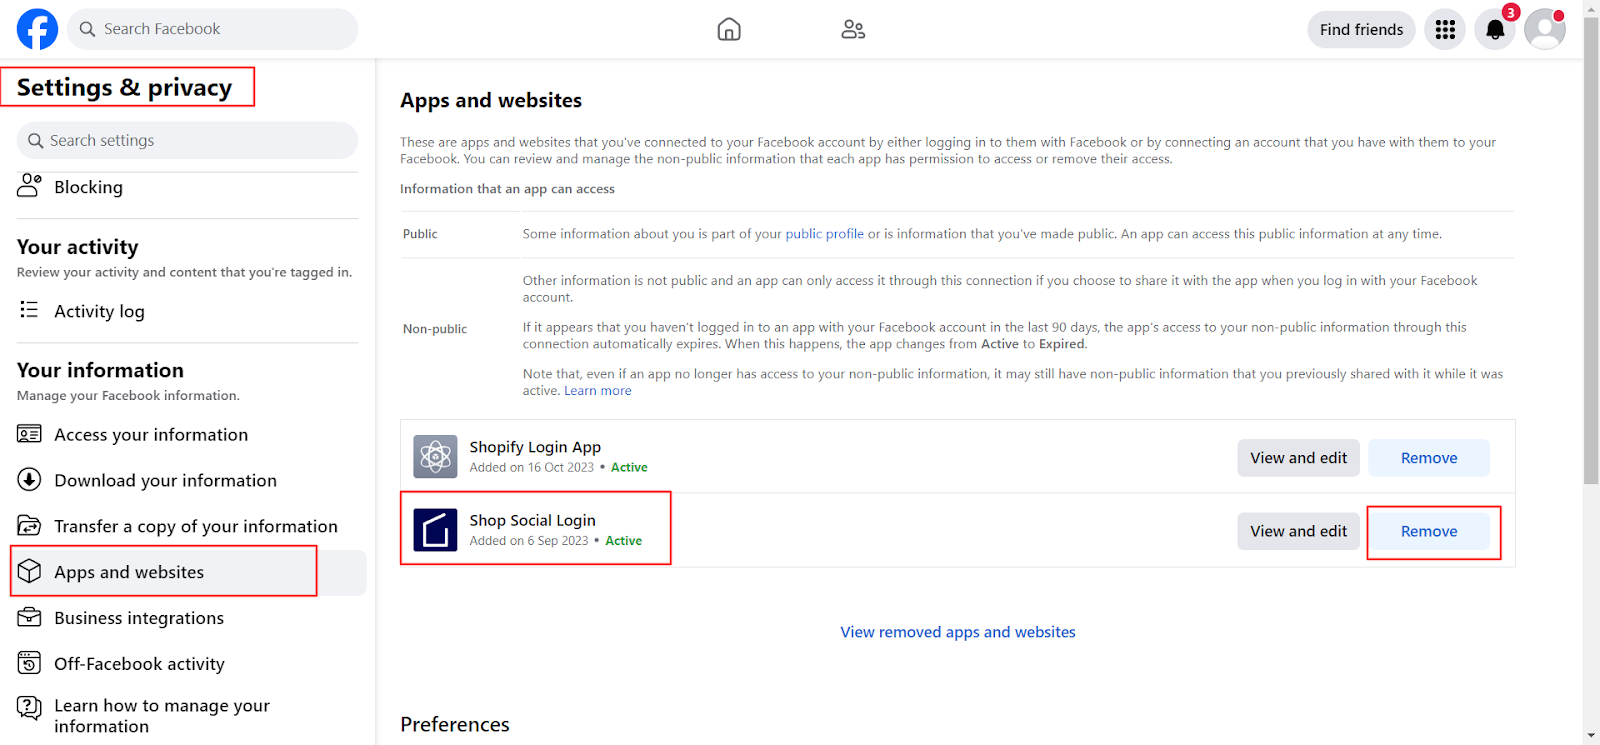Click the Apps and websites page heading

(x=491, y=100)
